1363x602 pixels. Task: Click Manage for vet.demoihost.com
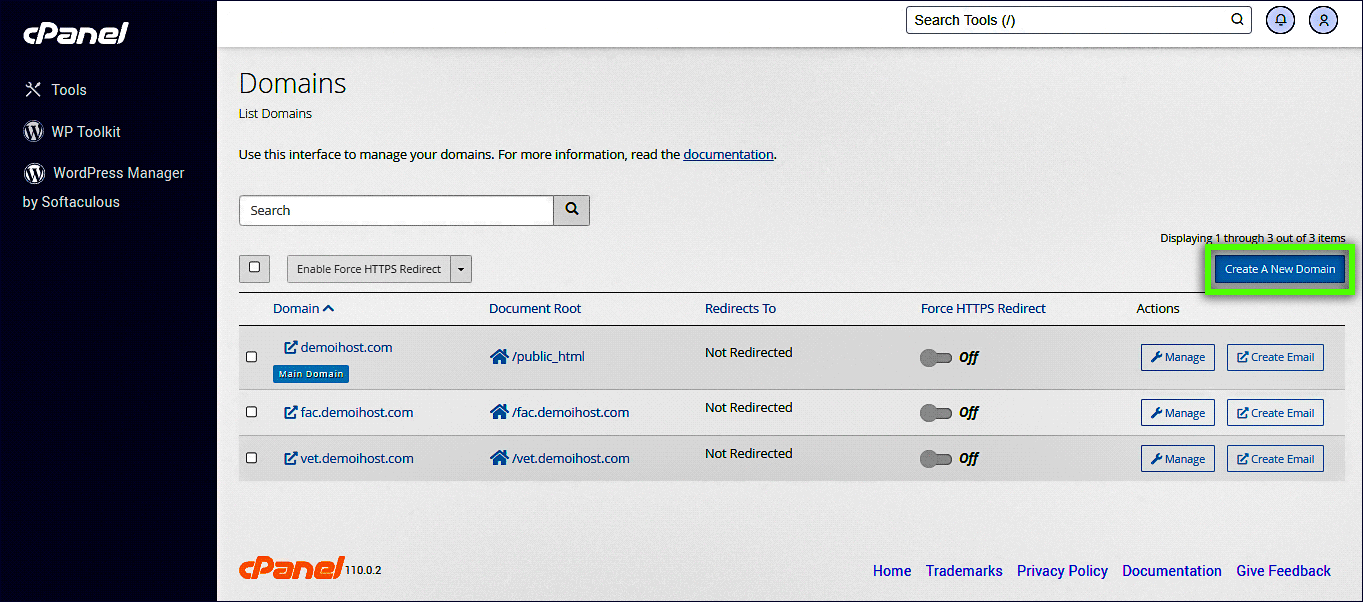[x=1177, y=459]
